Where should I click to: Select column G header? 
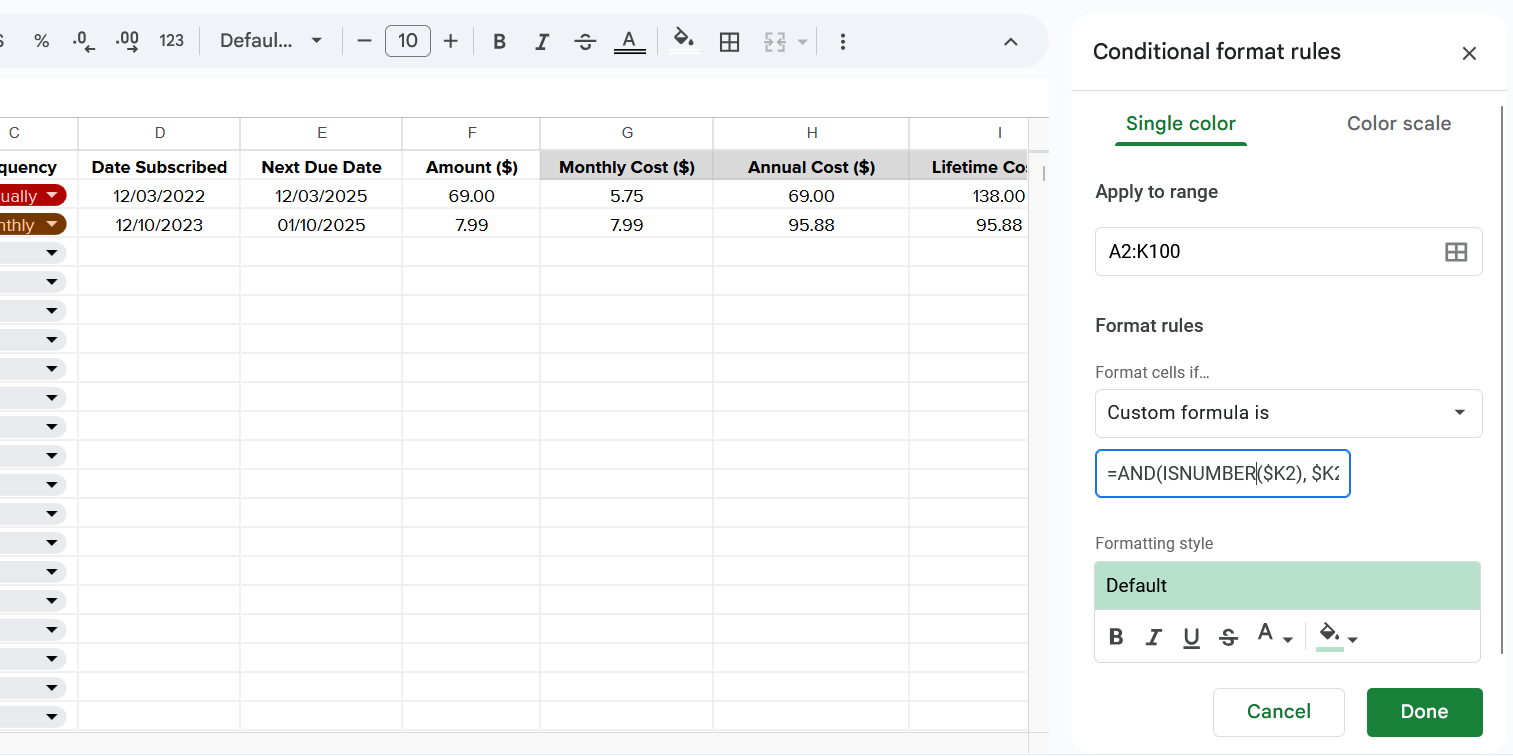[x=627, y=133]
